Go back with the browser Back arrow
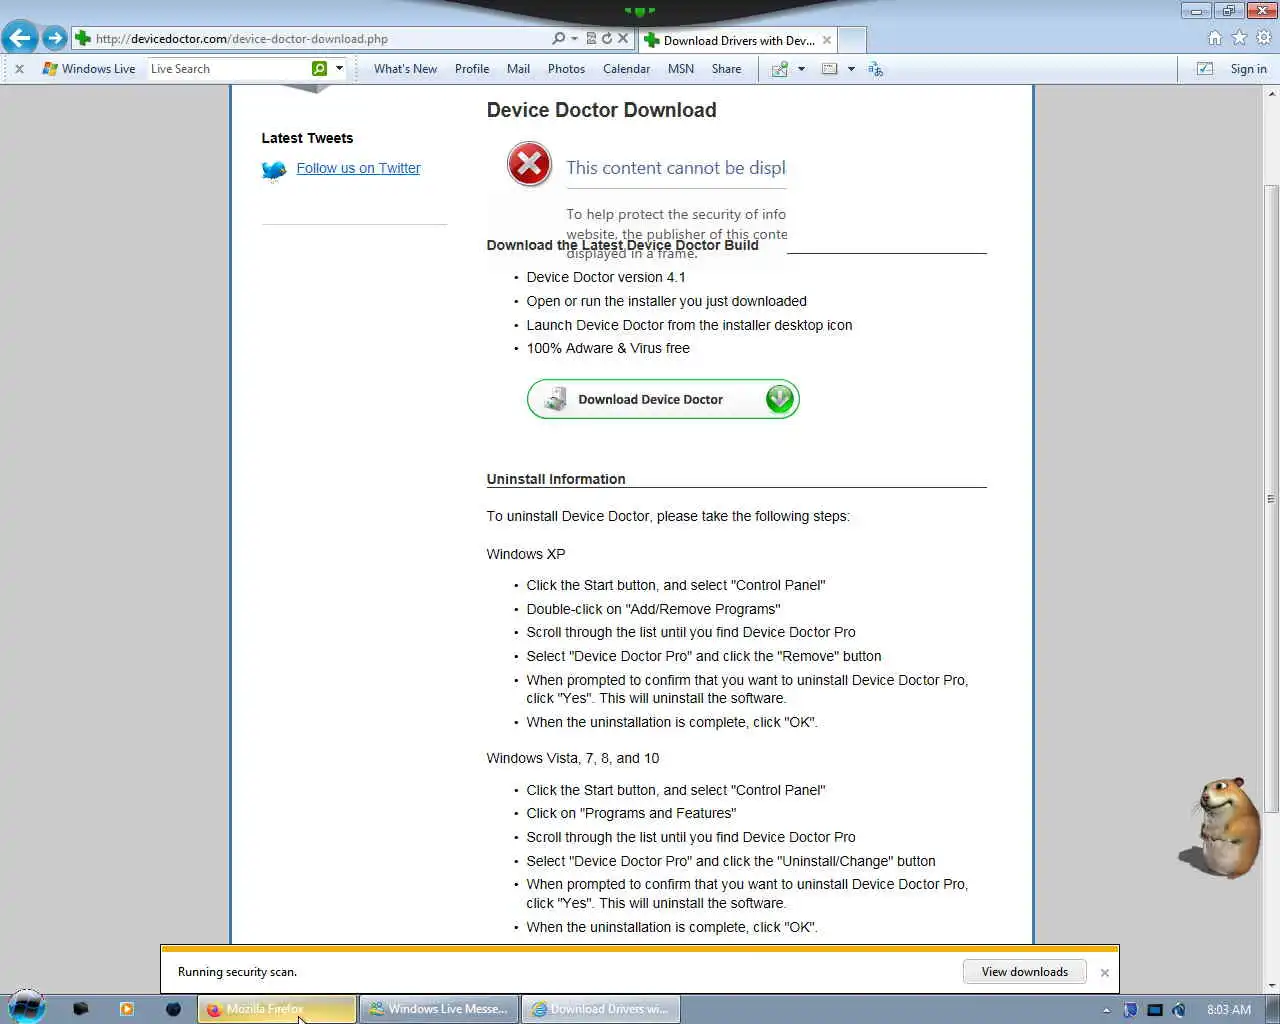1280x1024 pixels. tap(20, 38)
